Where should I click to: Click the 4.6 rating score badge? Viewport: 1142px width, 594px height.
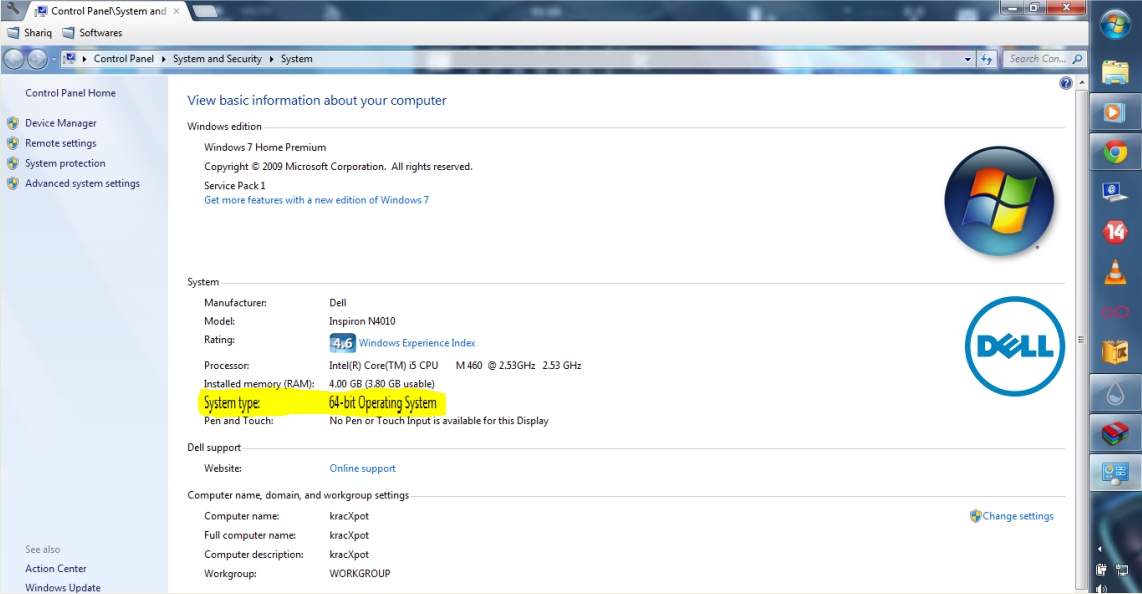coord(342,343)
